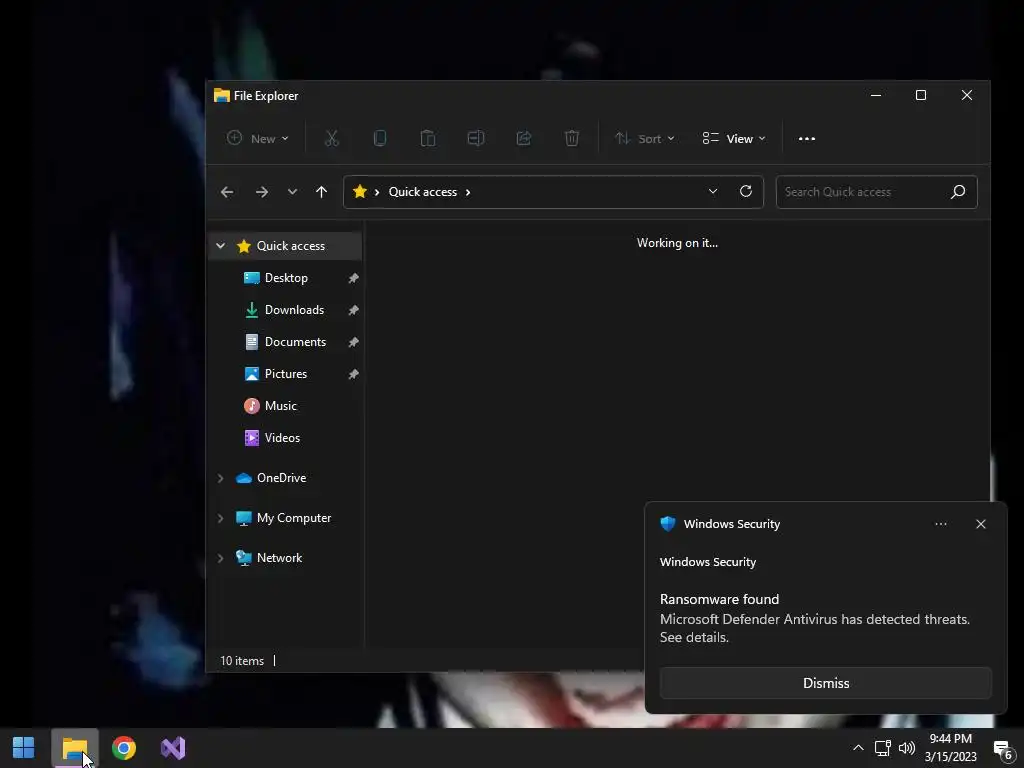Expand the My Computer tree node
1024x768 pixels.
(x=221, y=519)
